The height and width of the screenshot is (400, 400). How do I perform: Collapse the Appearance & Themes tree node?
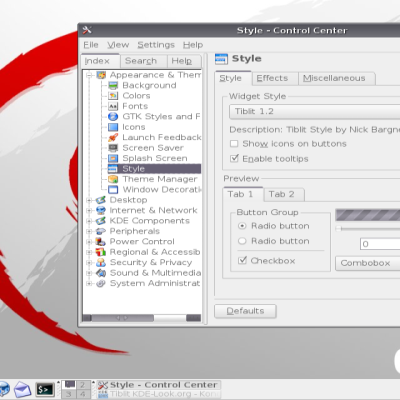(89, 75)
